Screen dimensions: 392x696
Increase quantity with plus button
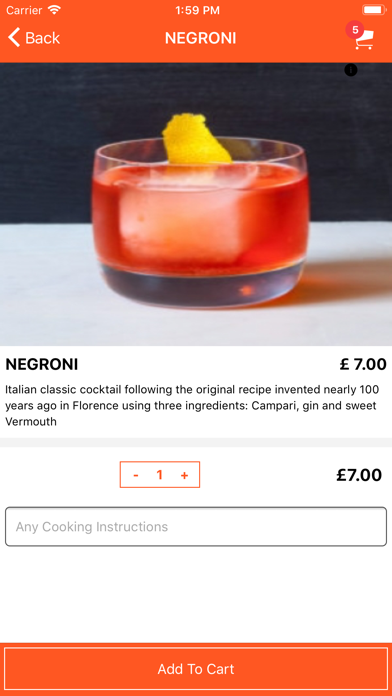[x=184, y=475]
